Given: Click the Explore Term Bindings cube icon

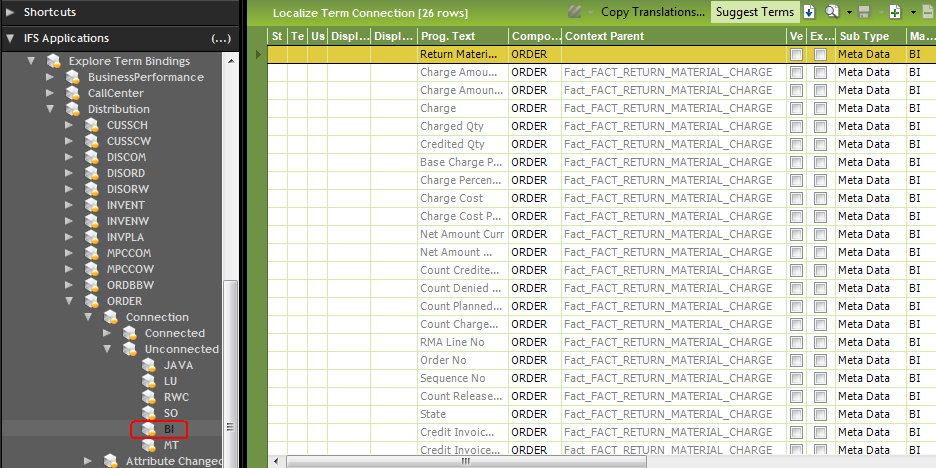Looking at the screenshot, I should (53, 61).
